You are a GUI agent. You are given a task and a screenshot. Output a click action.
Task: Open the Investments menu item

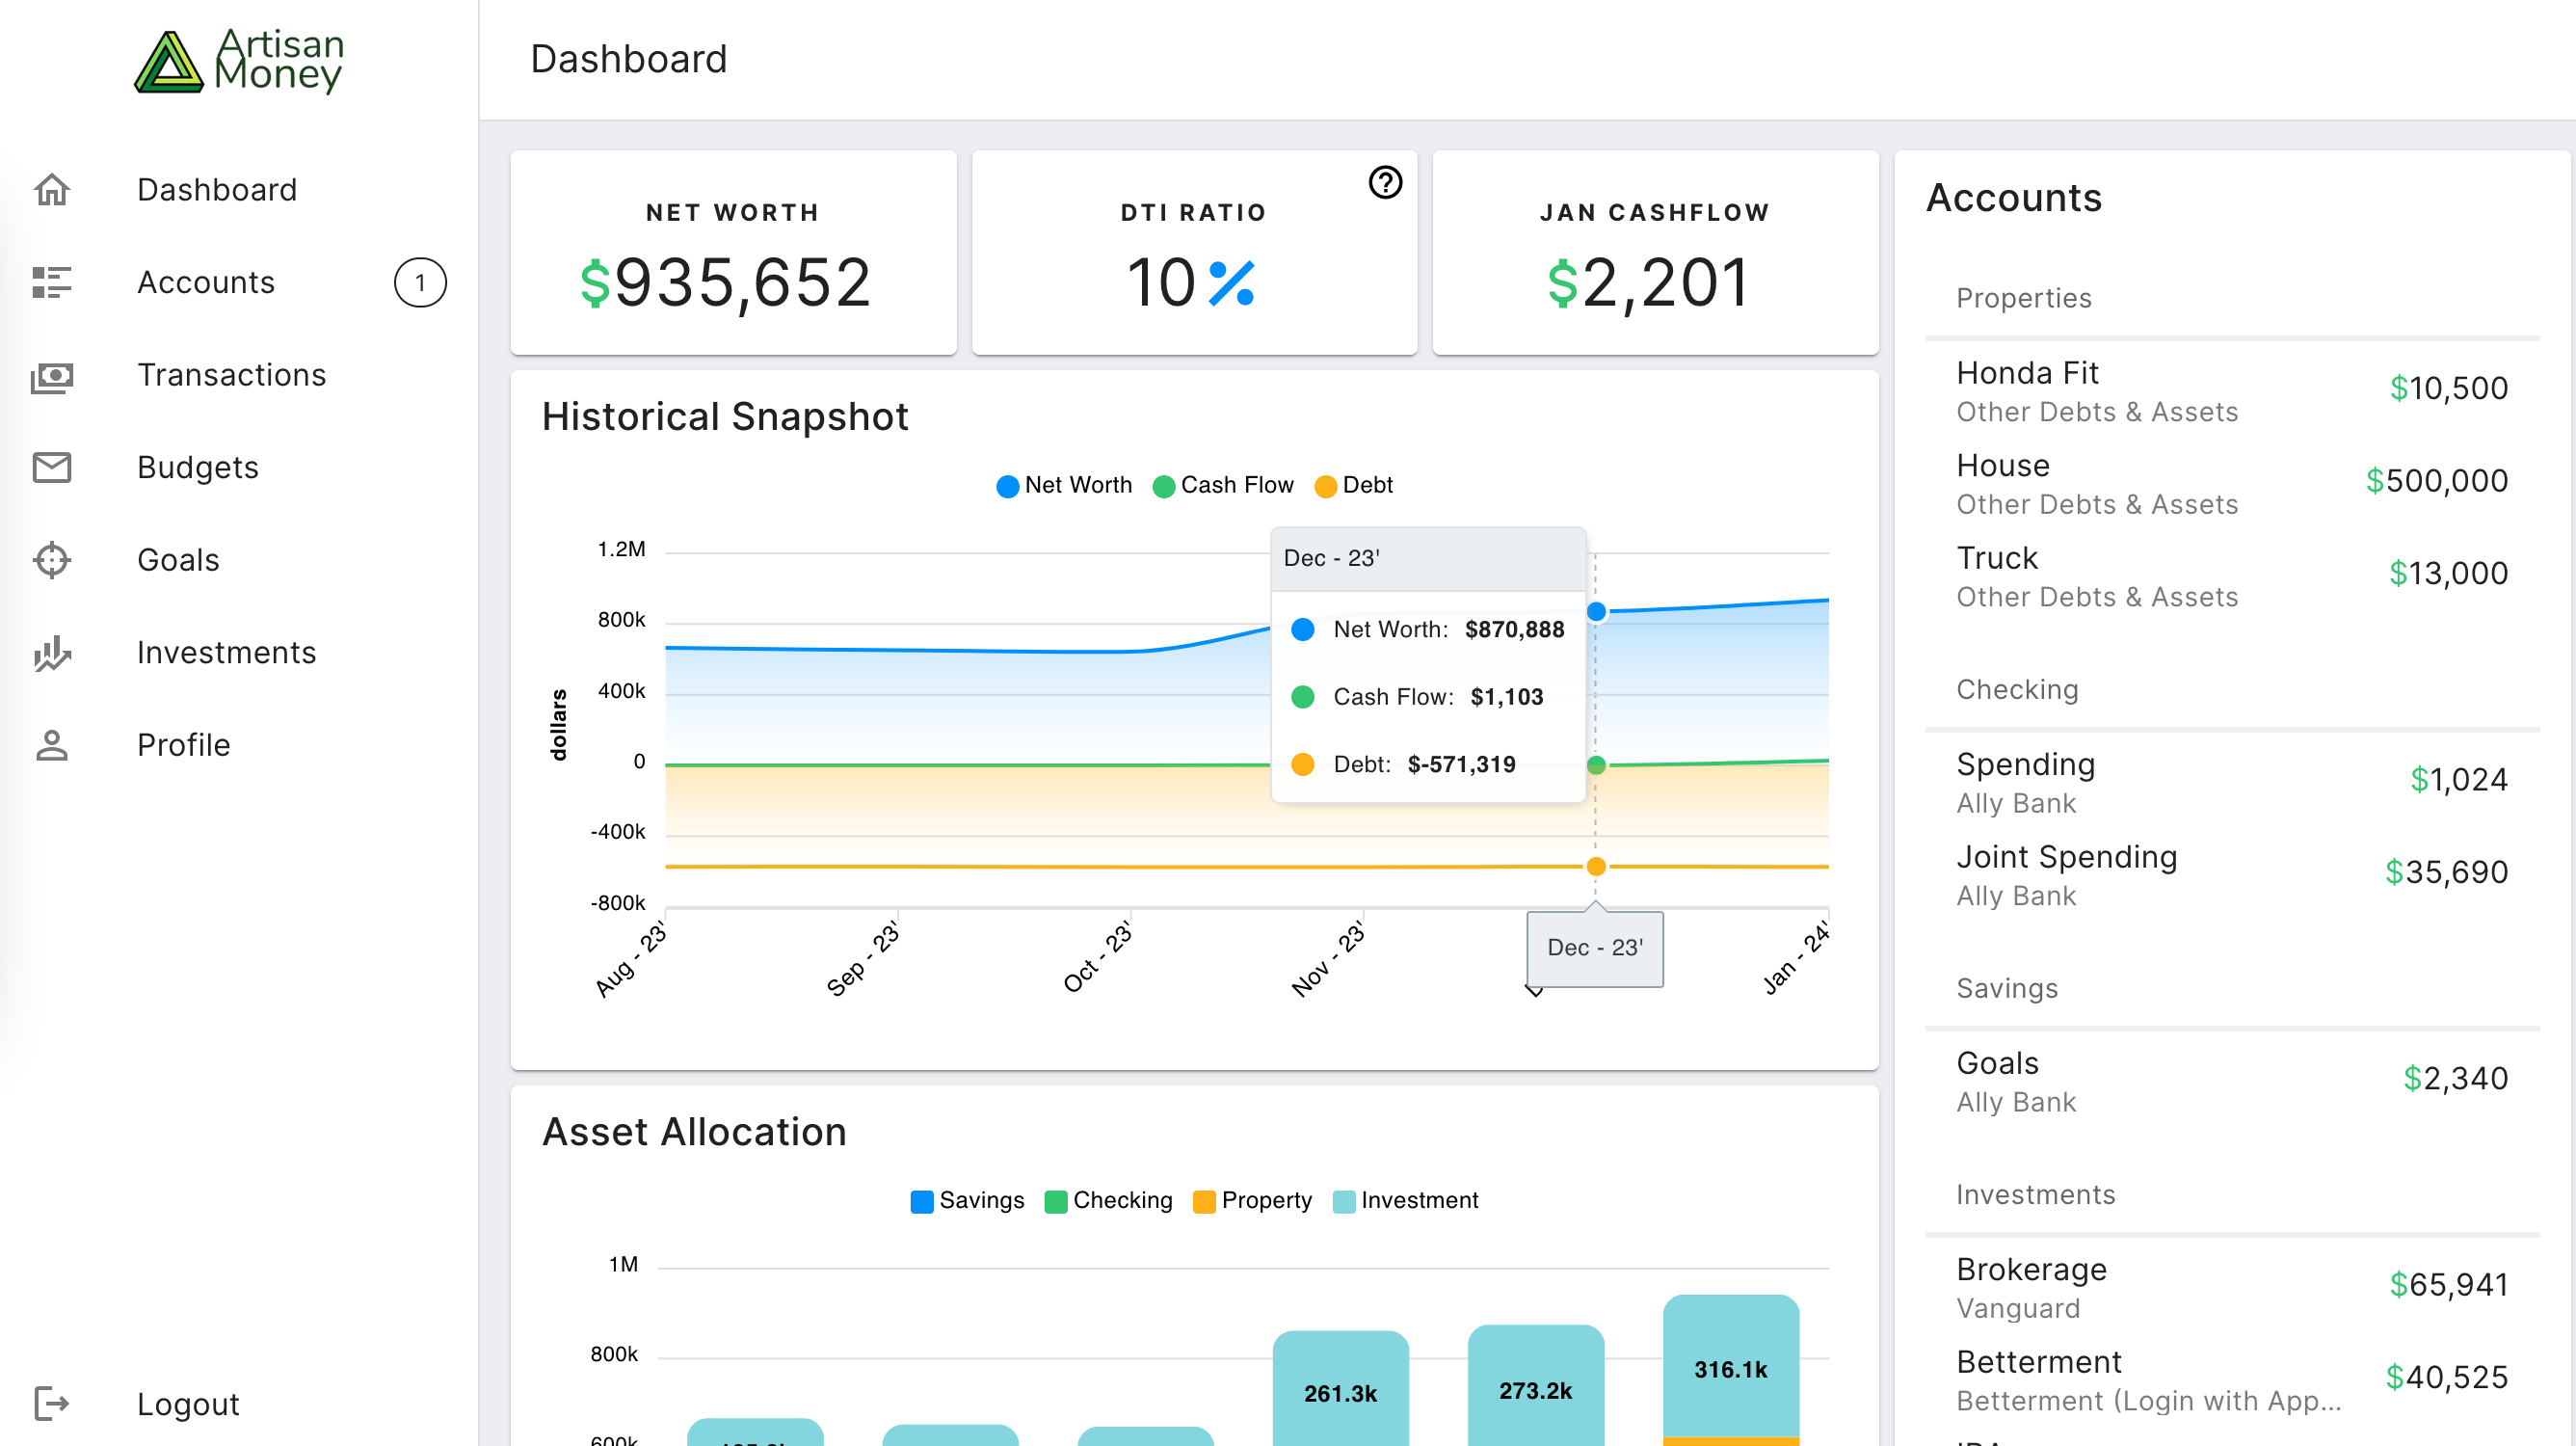[x=226, y=653]
